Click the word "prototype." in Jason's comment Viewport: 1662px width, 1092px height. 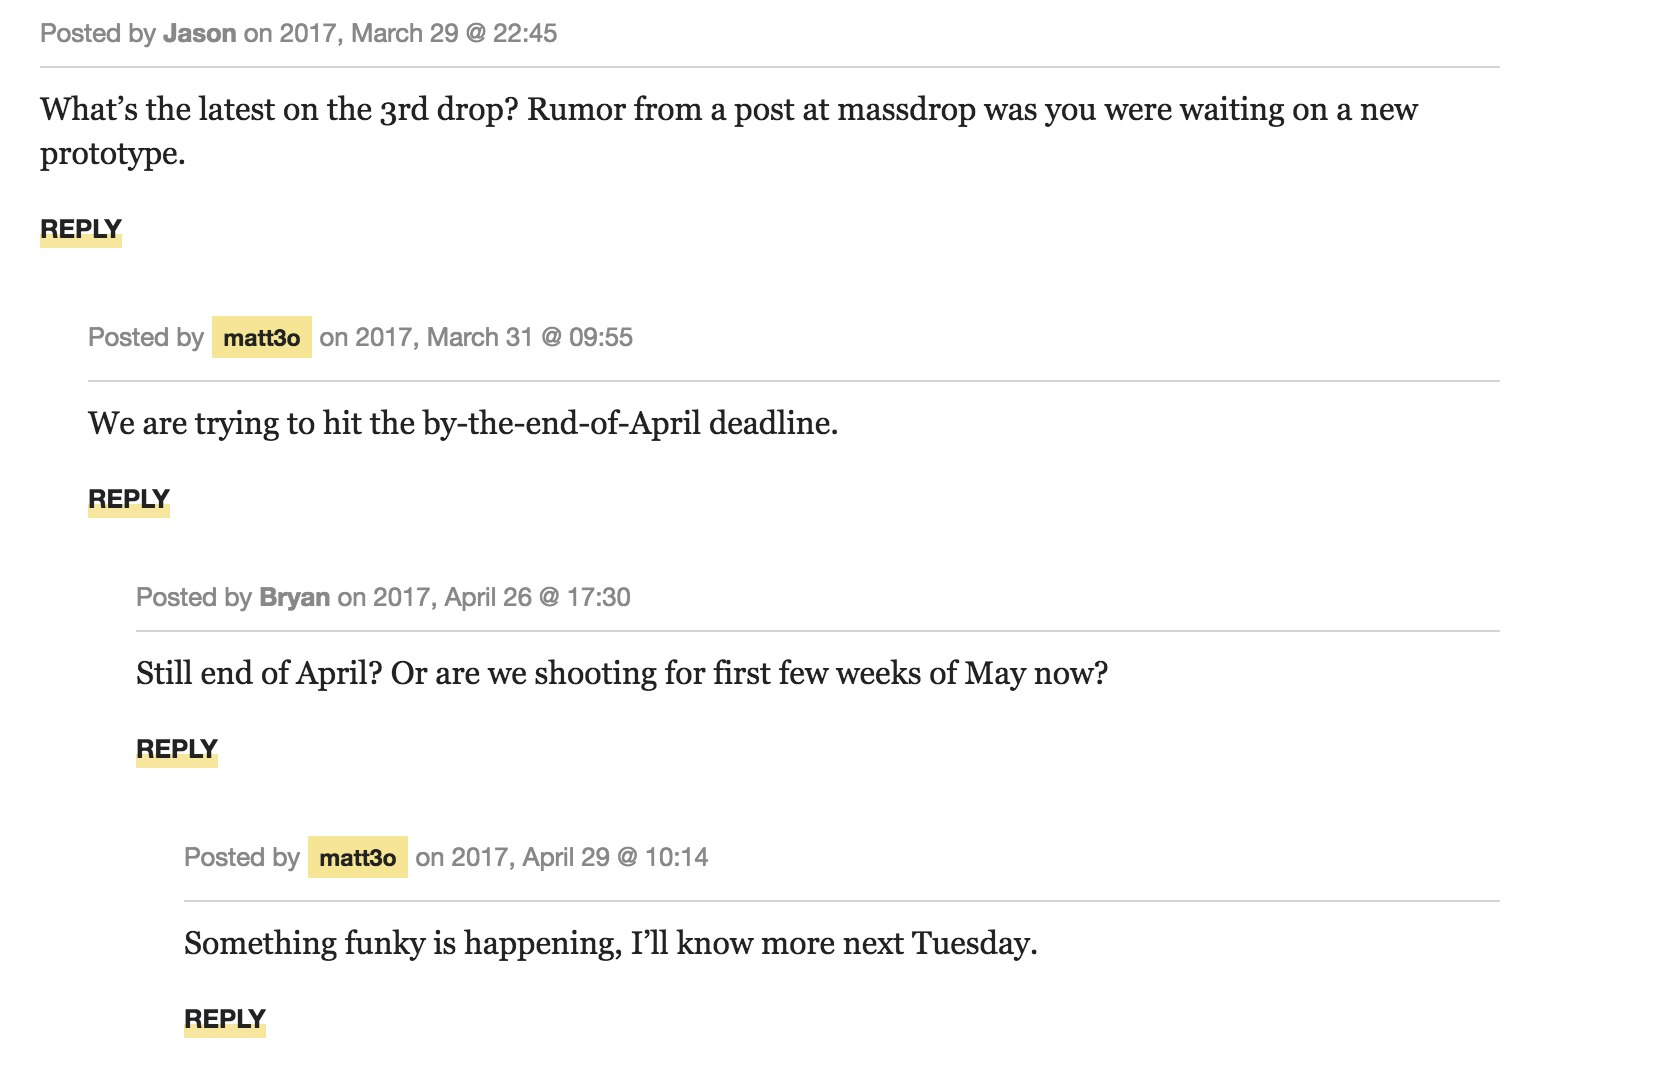pyautogui.click(x=112, y=154)
